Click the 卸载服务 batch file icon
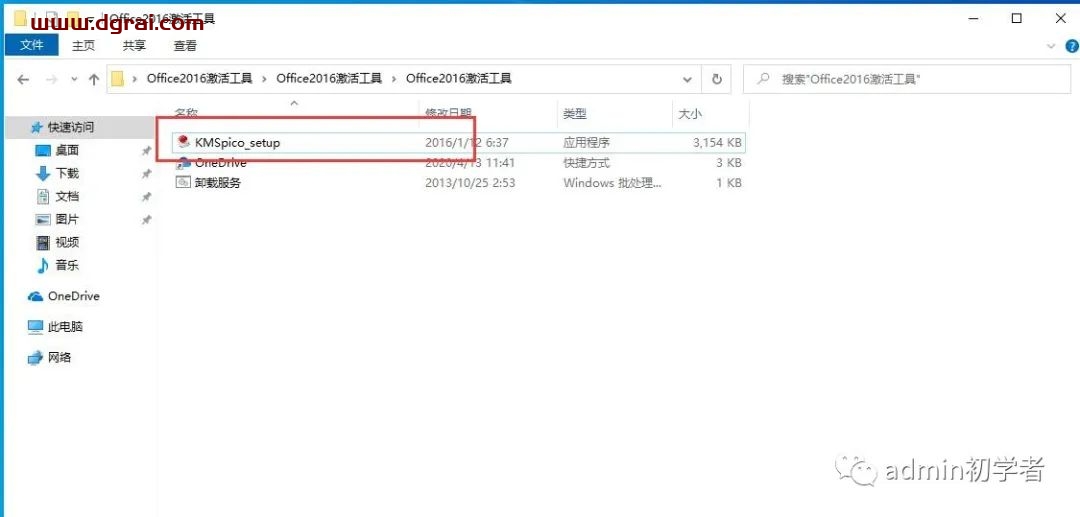Image resolution: width=1080 pixels, height=517 pixels. point(183,182)
